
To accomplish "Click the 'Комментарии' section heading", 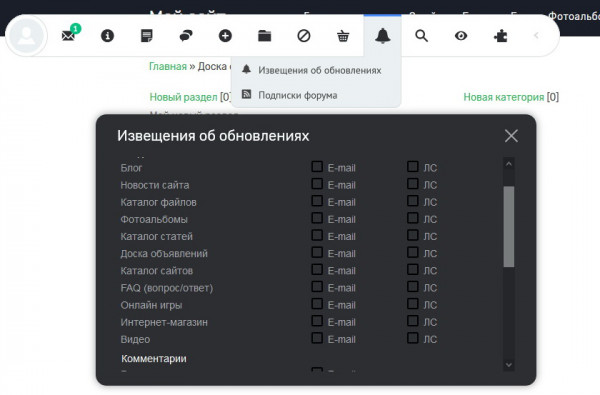I will point(154,359).
